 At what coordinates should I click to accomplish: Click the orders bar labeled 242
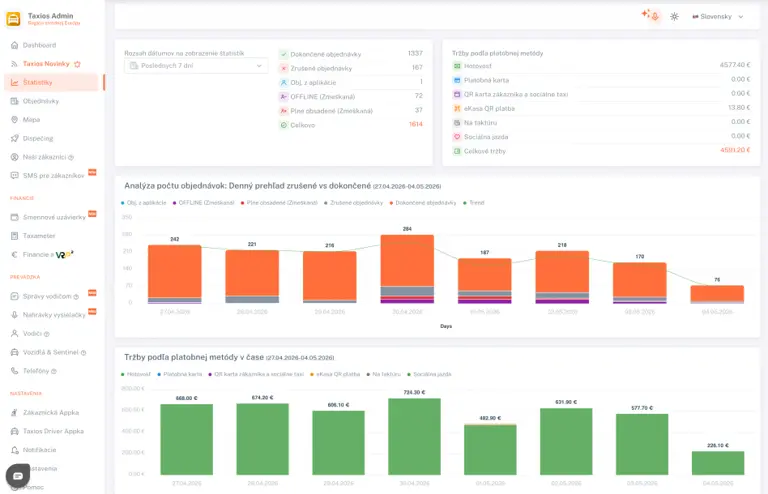pos(175,274)
